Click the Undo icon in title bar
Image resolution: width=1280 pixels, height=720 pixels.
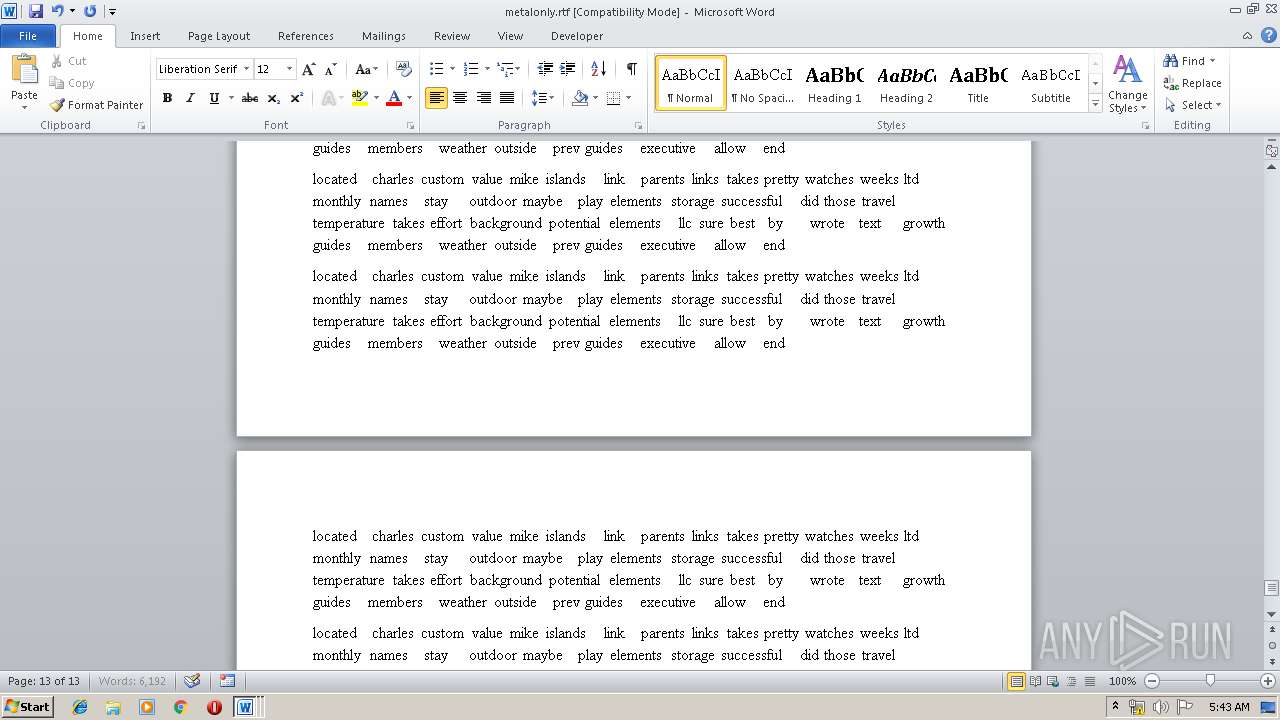click(x=57, y=11)
